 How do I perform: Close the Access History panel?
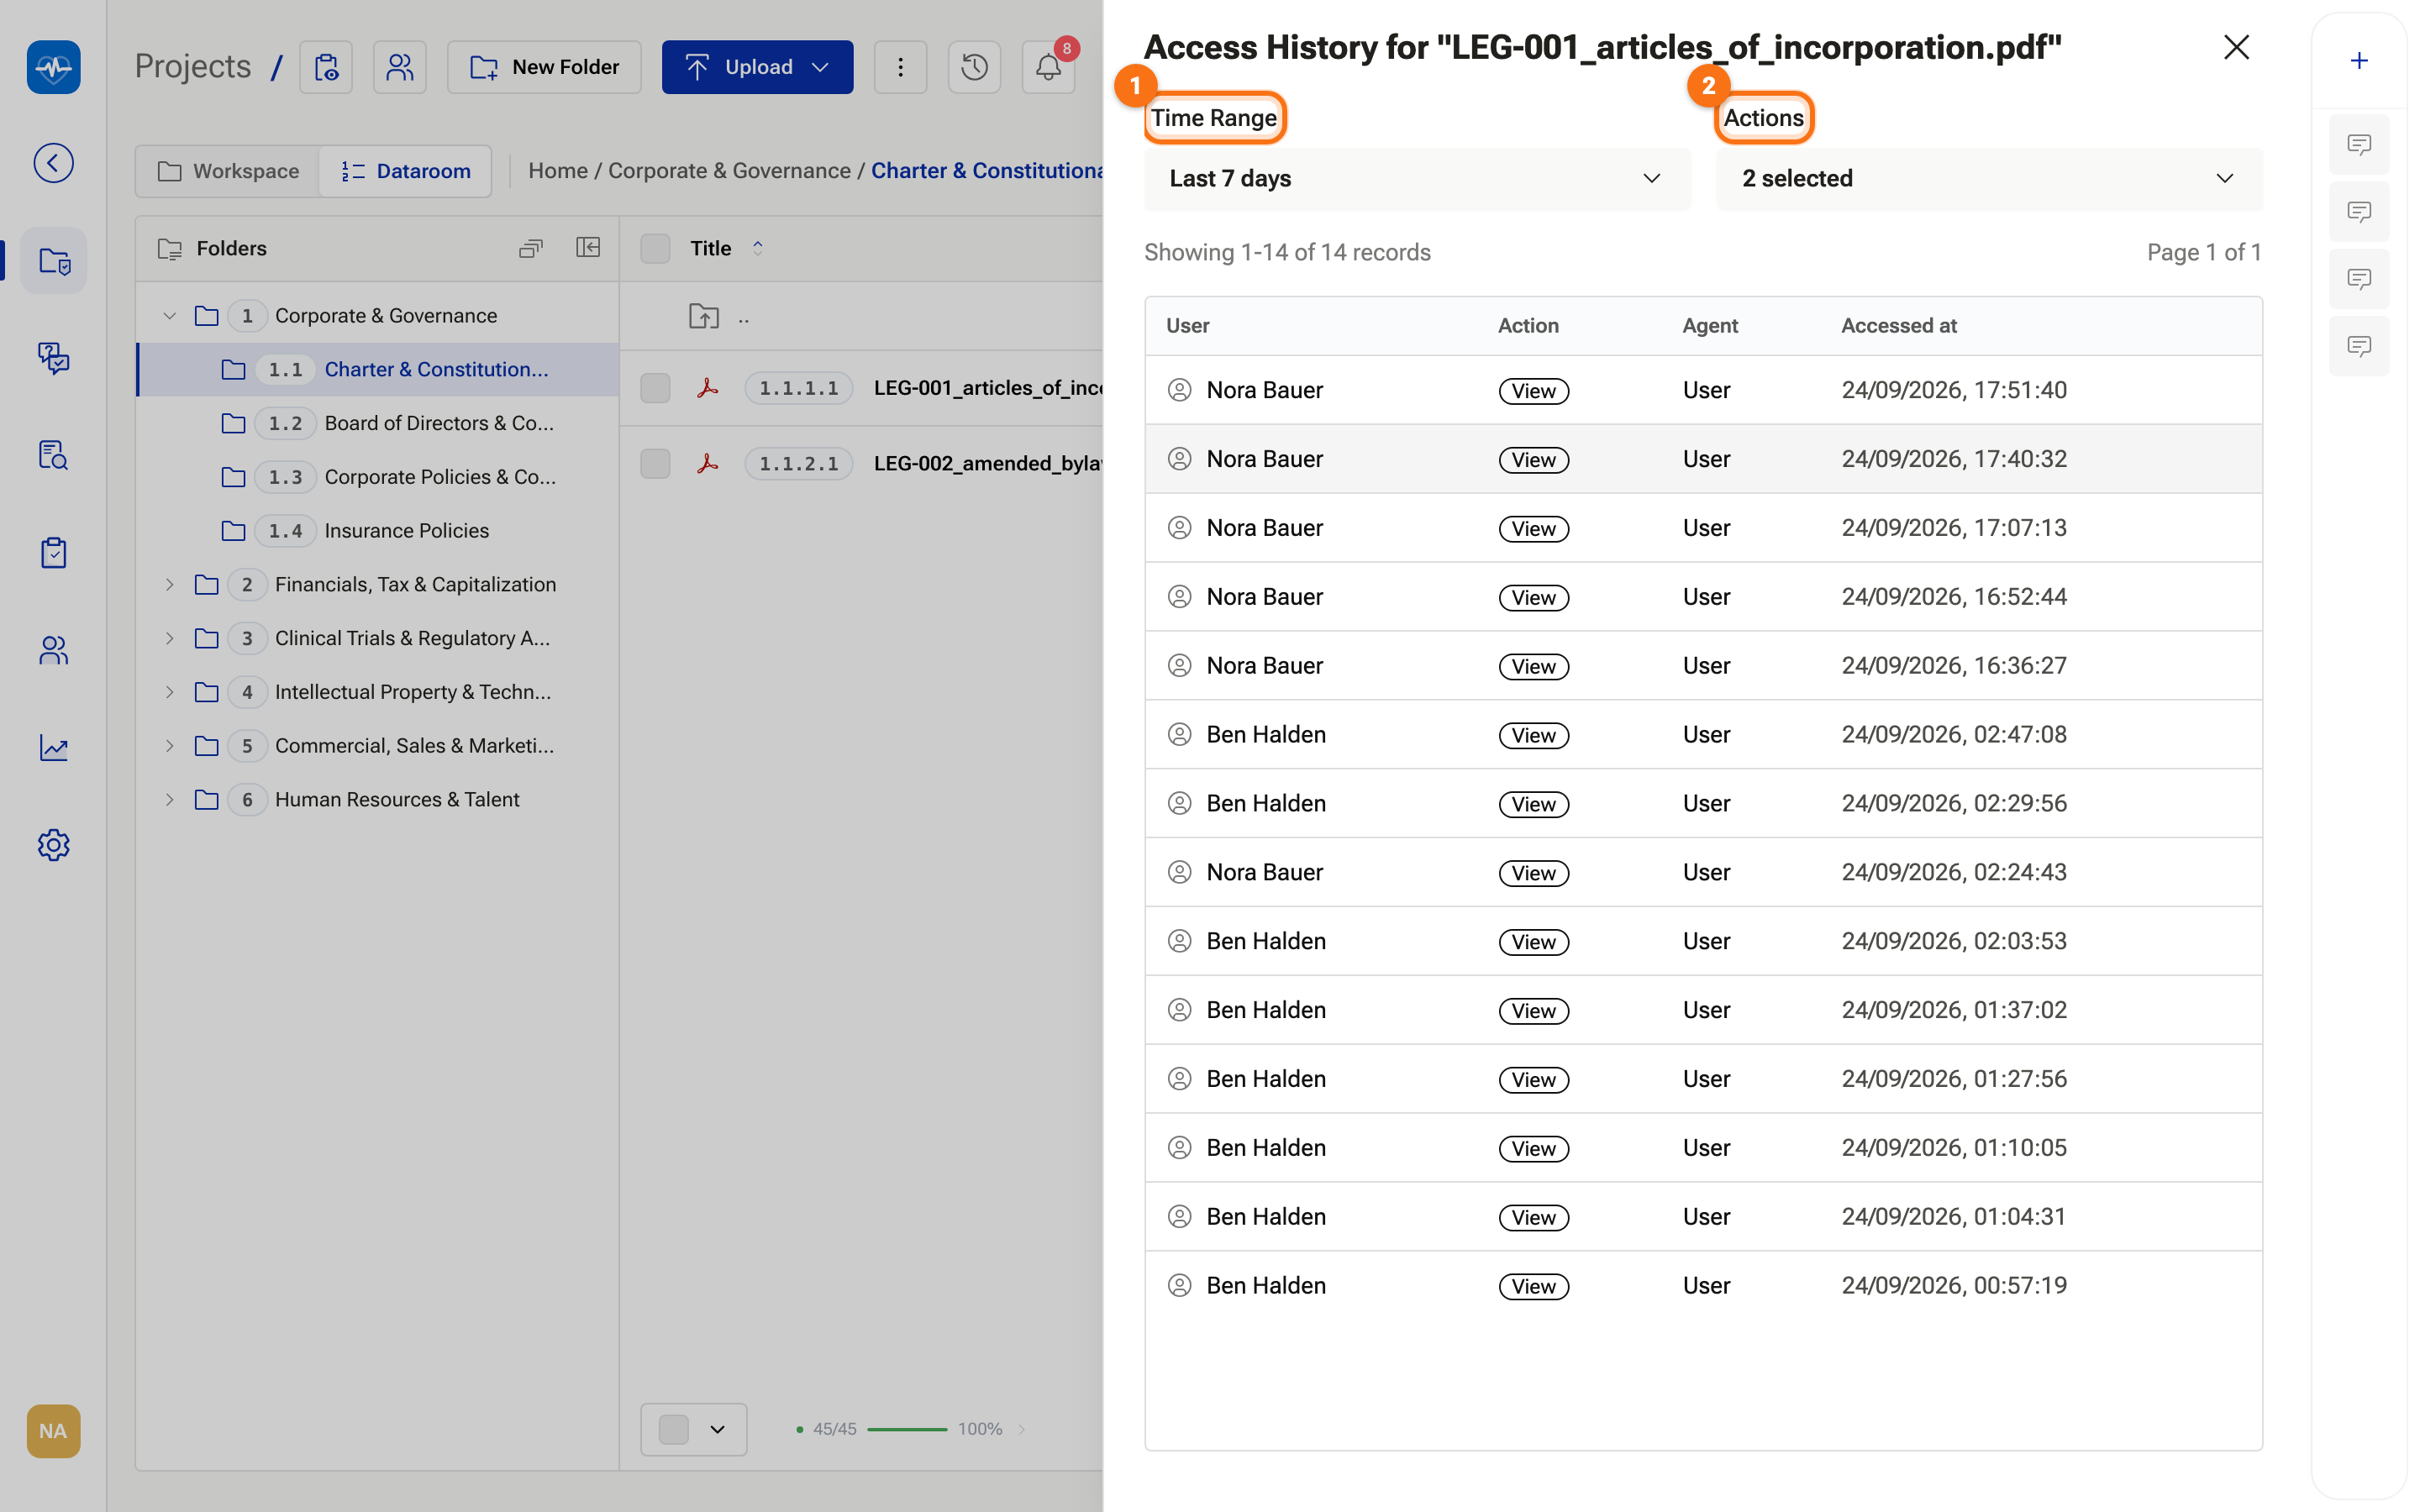[2236, 47]
